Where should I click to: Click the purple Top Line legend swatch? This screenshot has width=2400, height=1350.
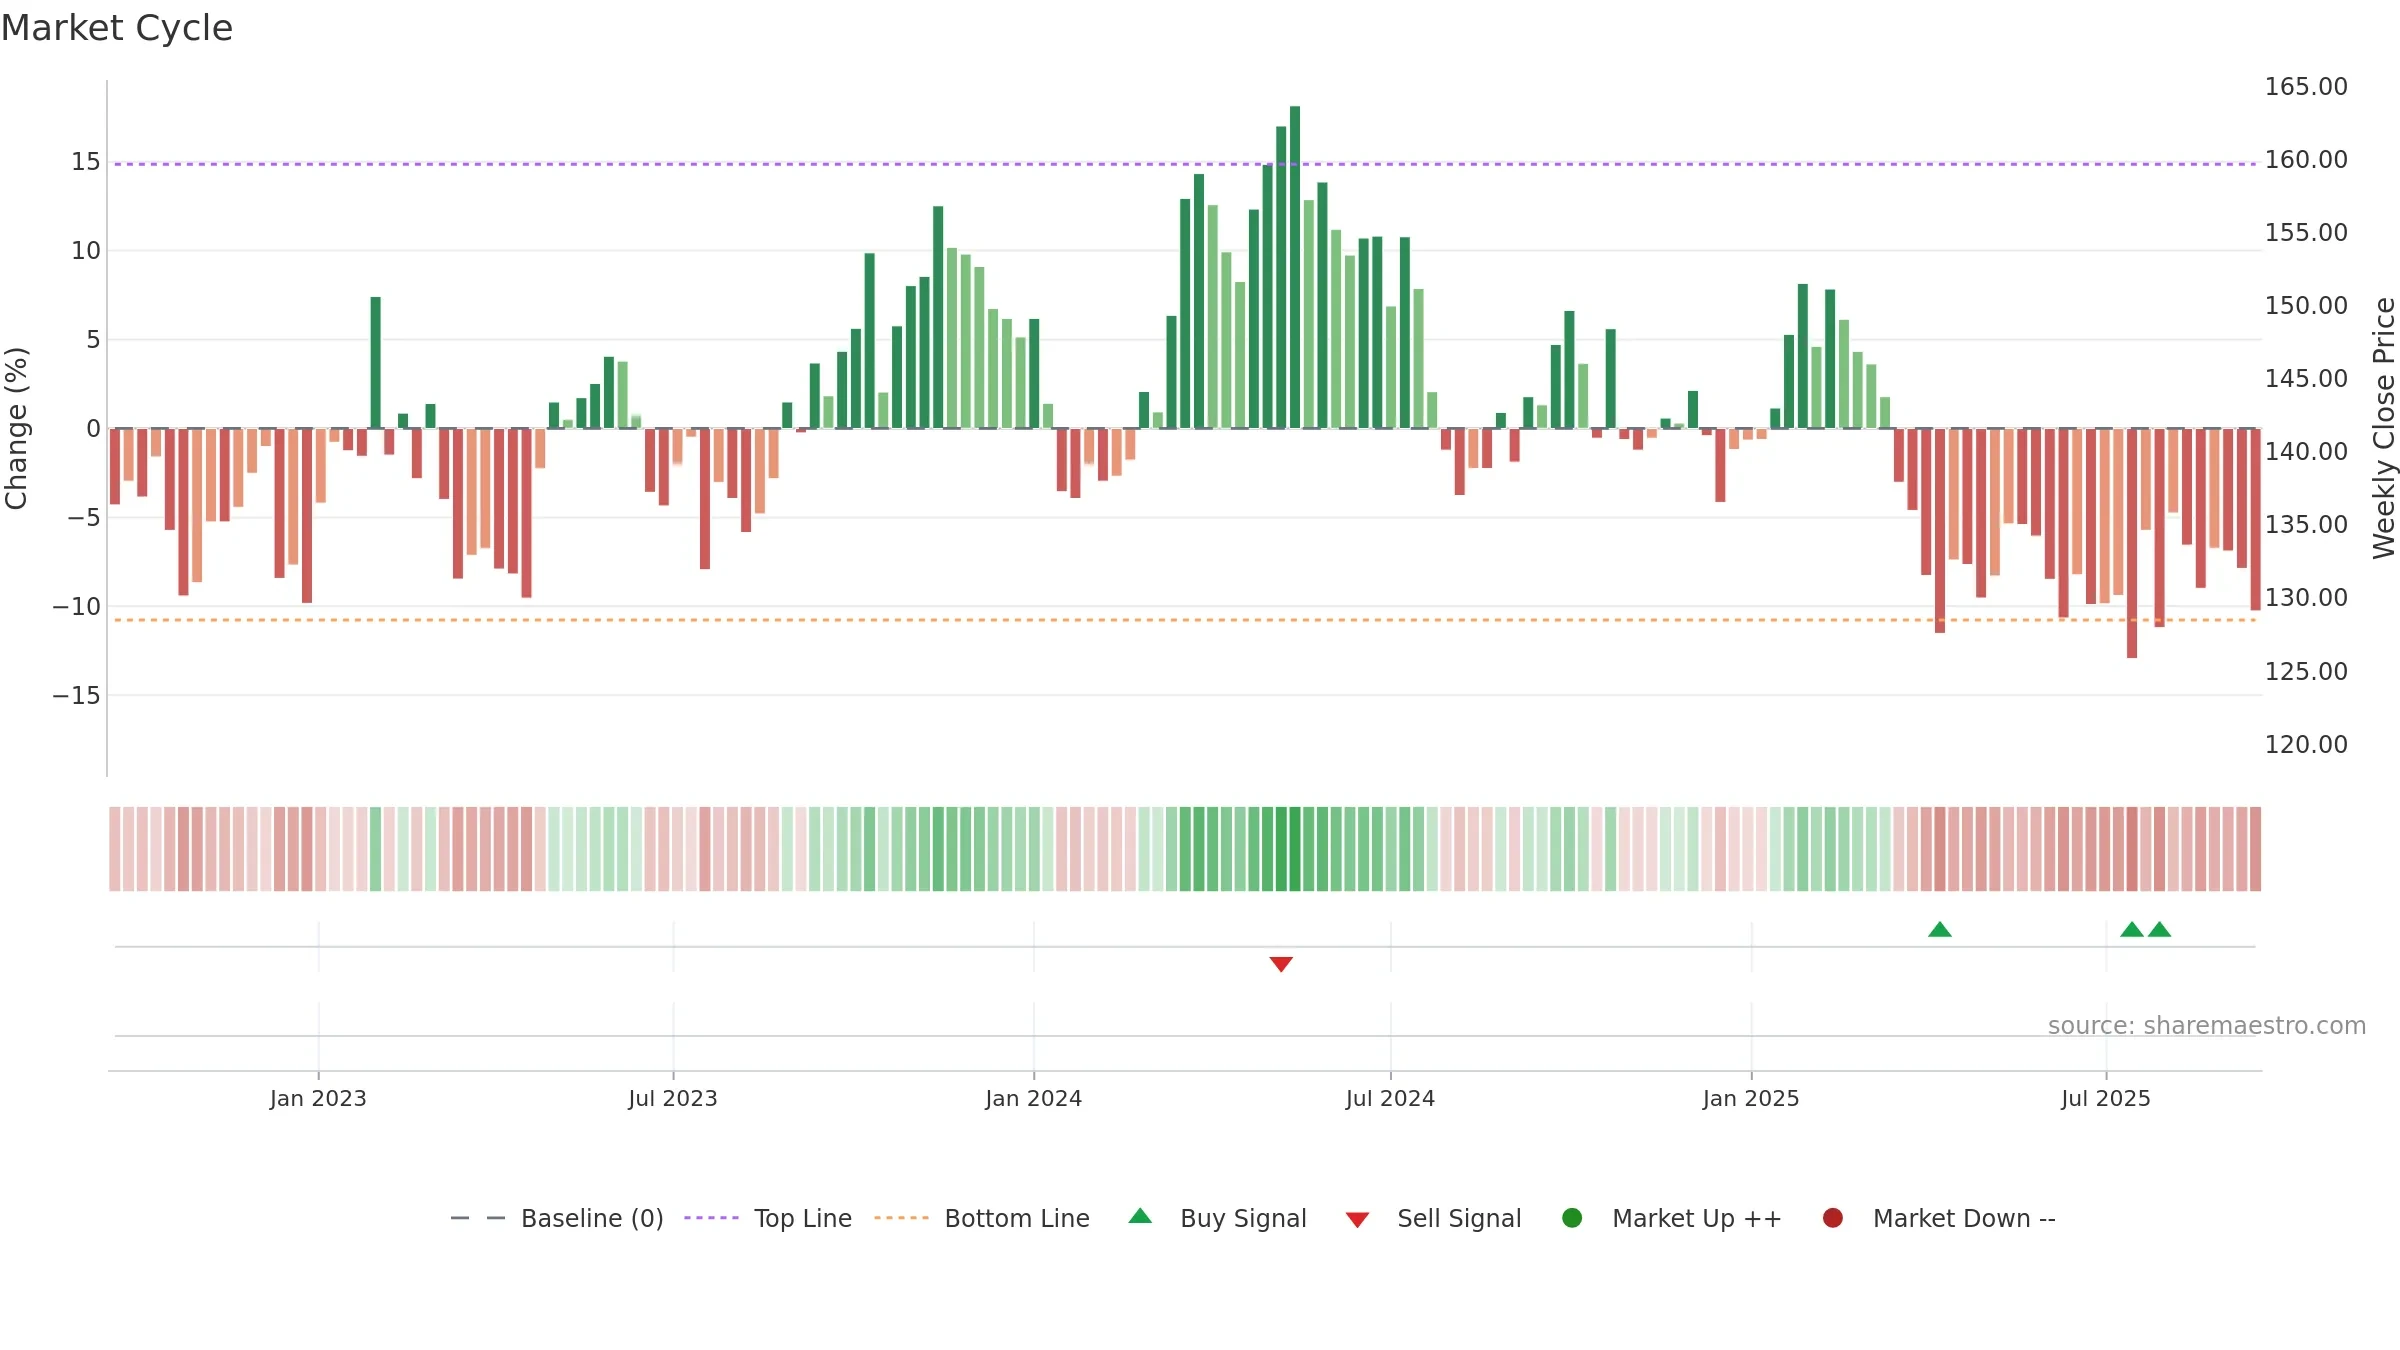coord(711,1218)
